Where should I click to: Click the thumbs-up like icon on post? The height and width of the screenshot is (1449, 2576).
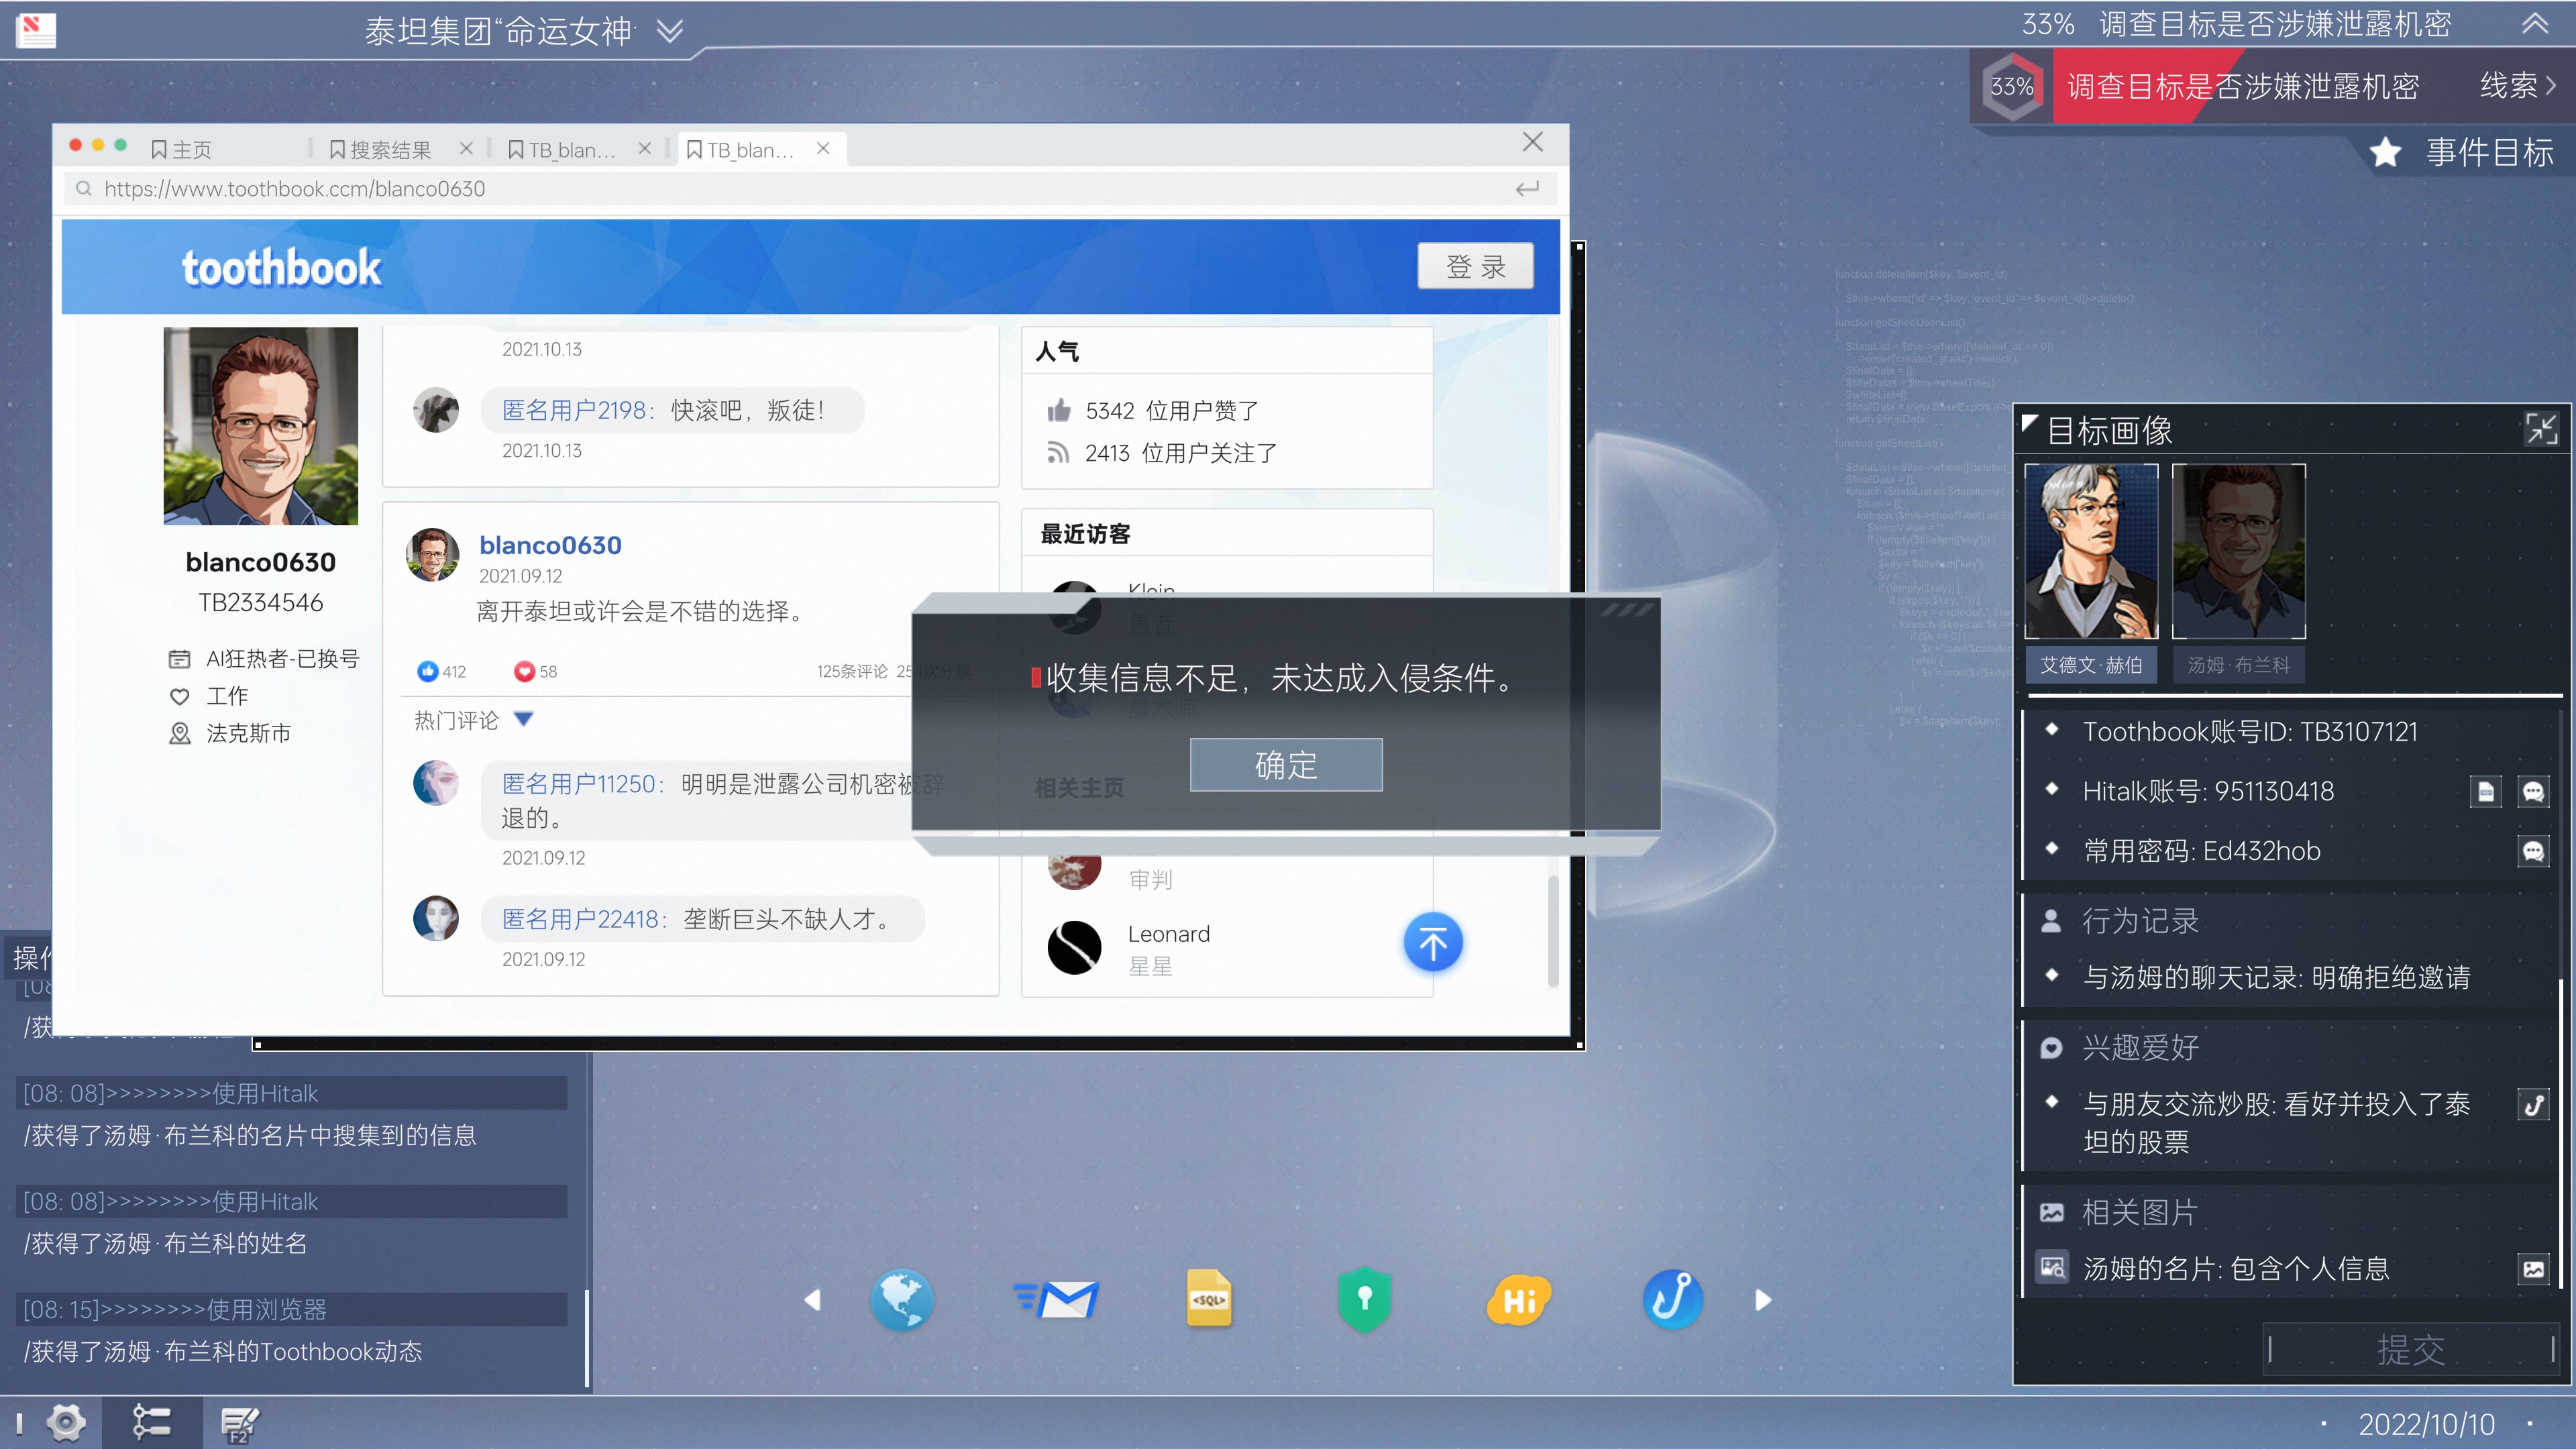coord(428,671)
